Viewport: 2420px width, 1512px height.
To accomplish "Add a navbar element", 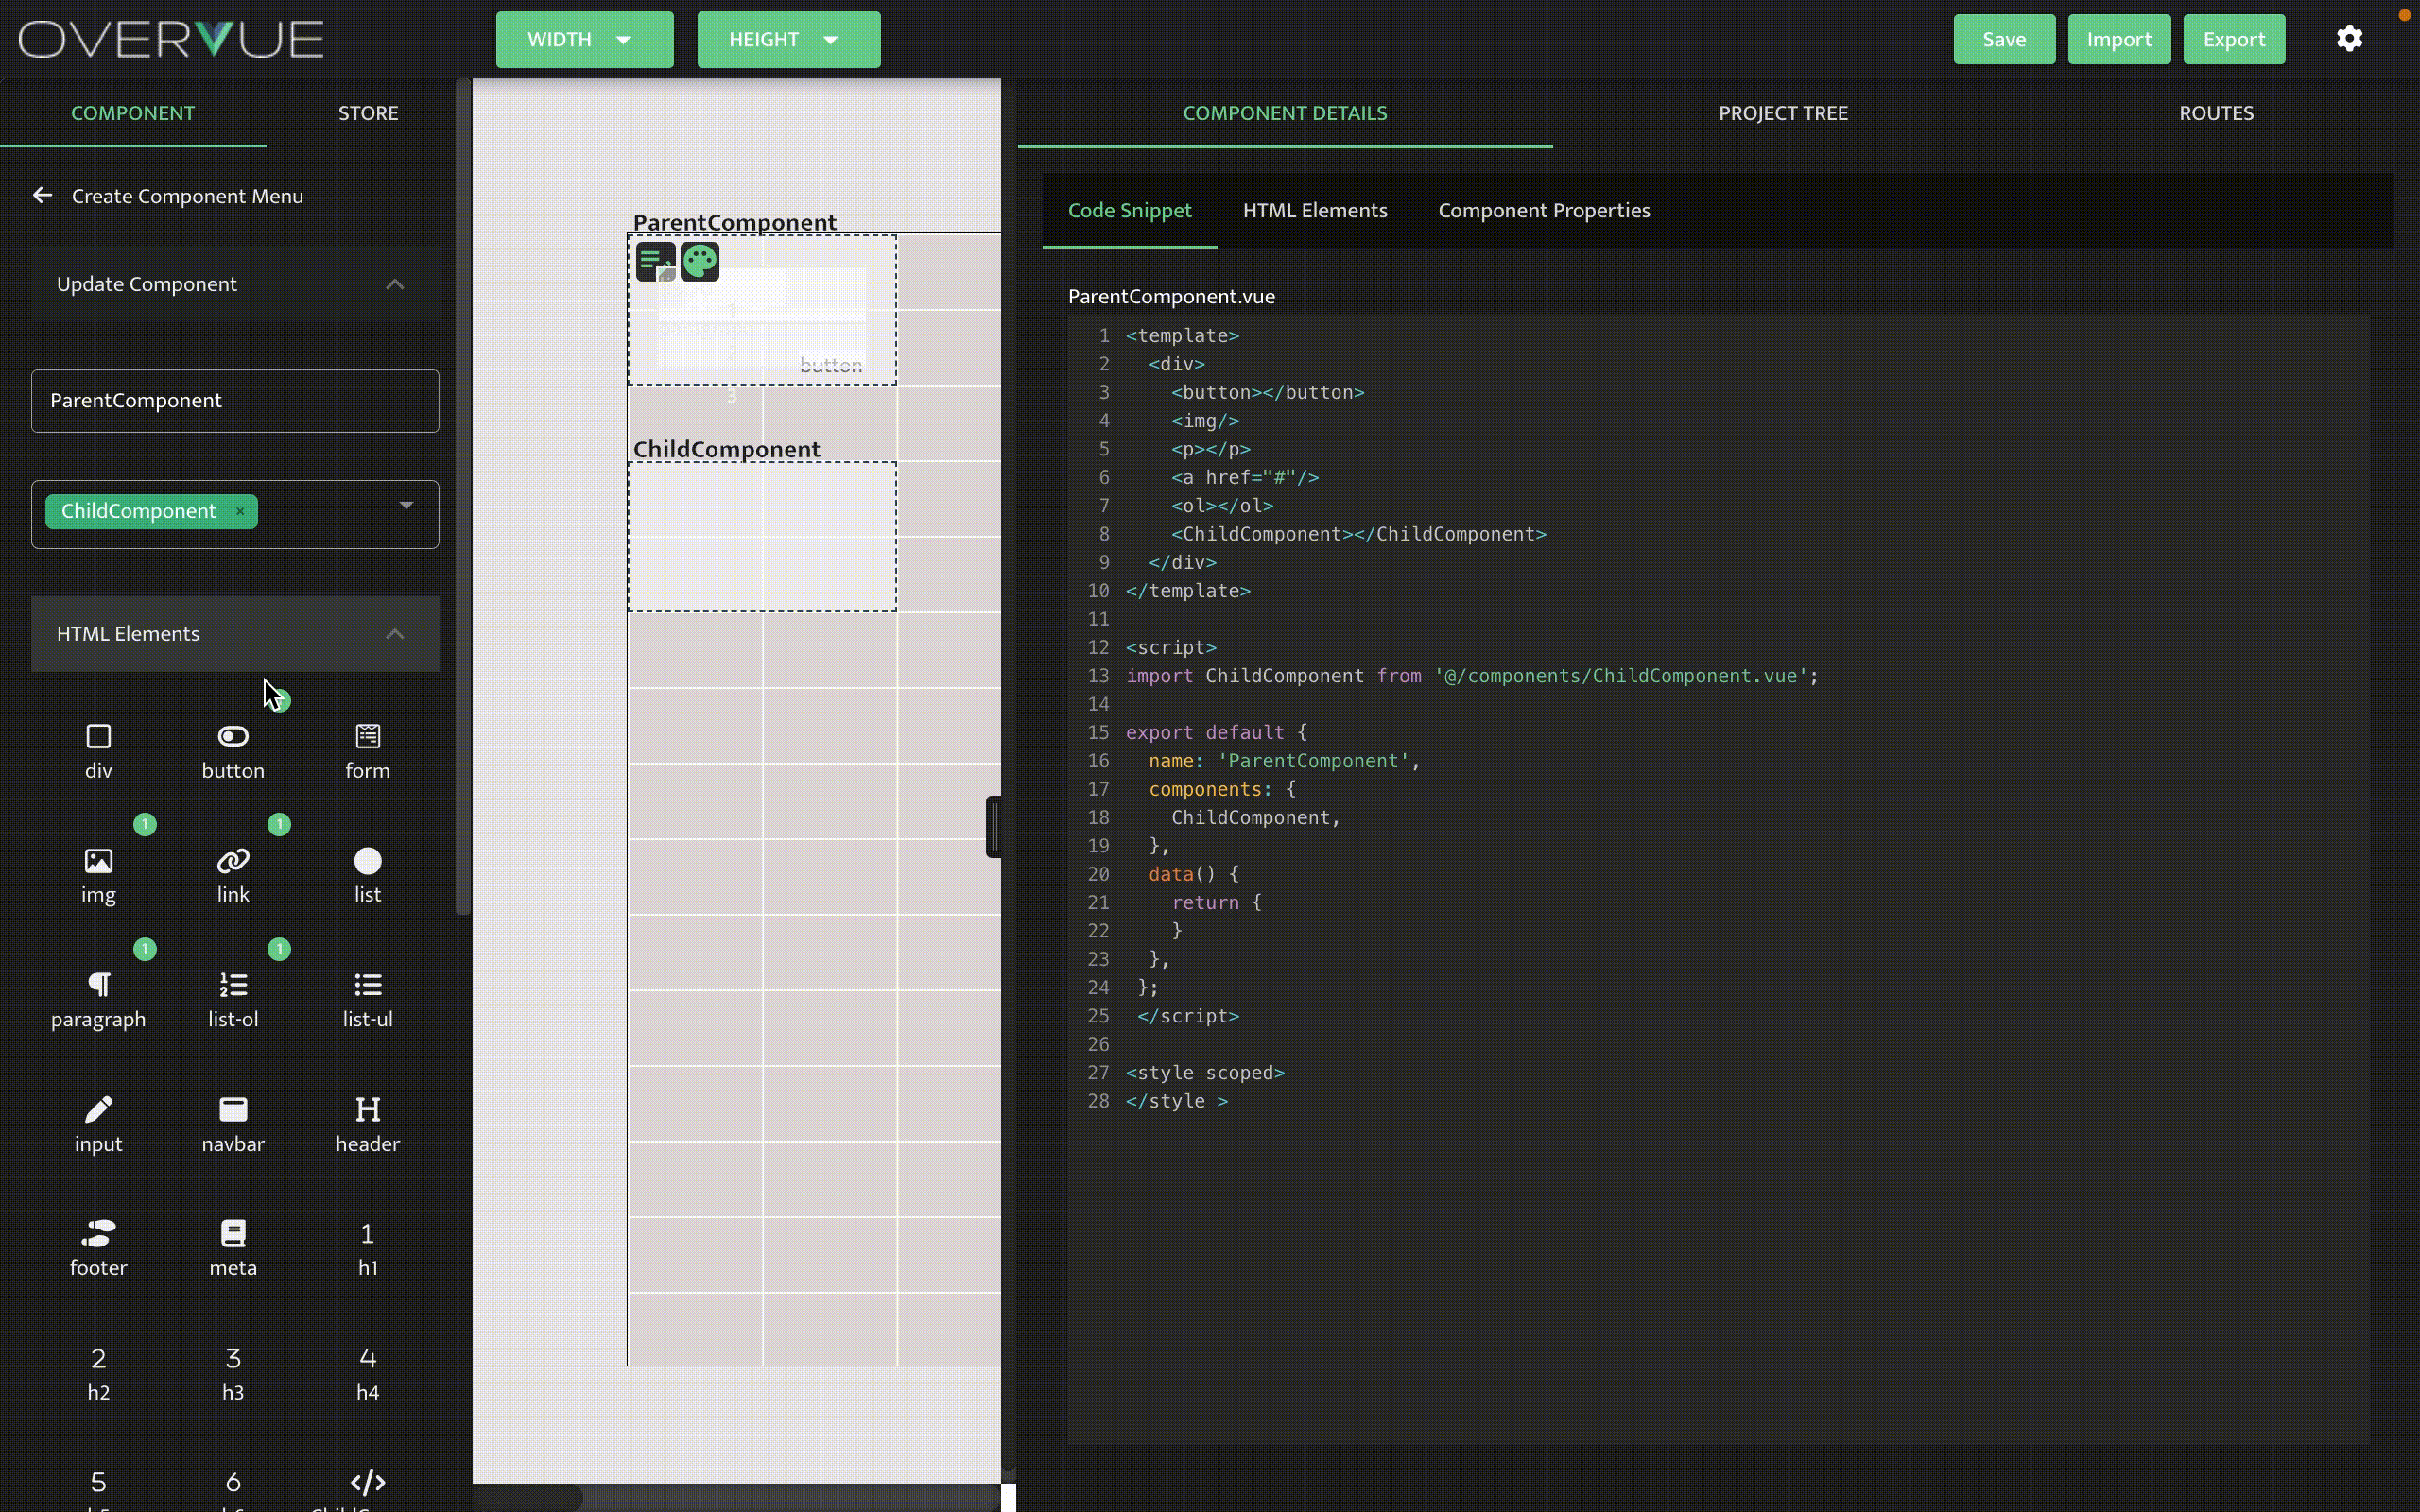I will click(x=233, y=1125).
